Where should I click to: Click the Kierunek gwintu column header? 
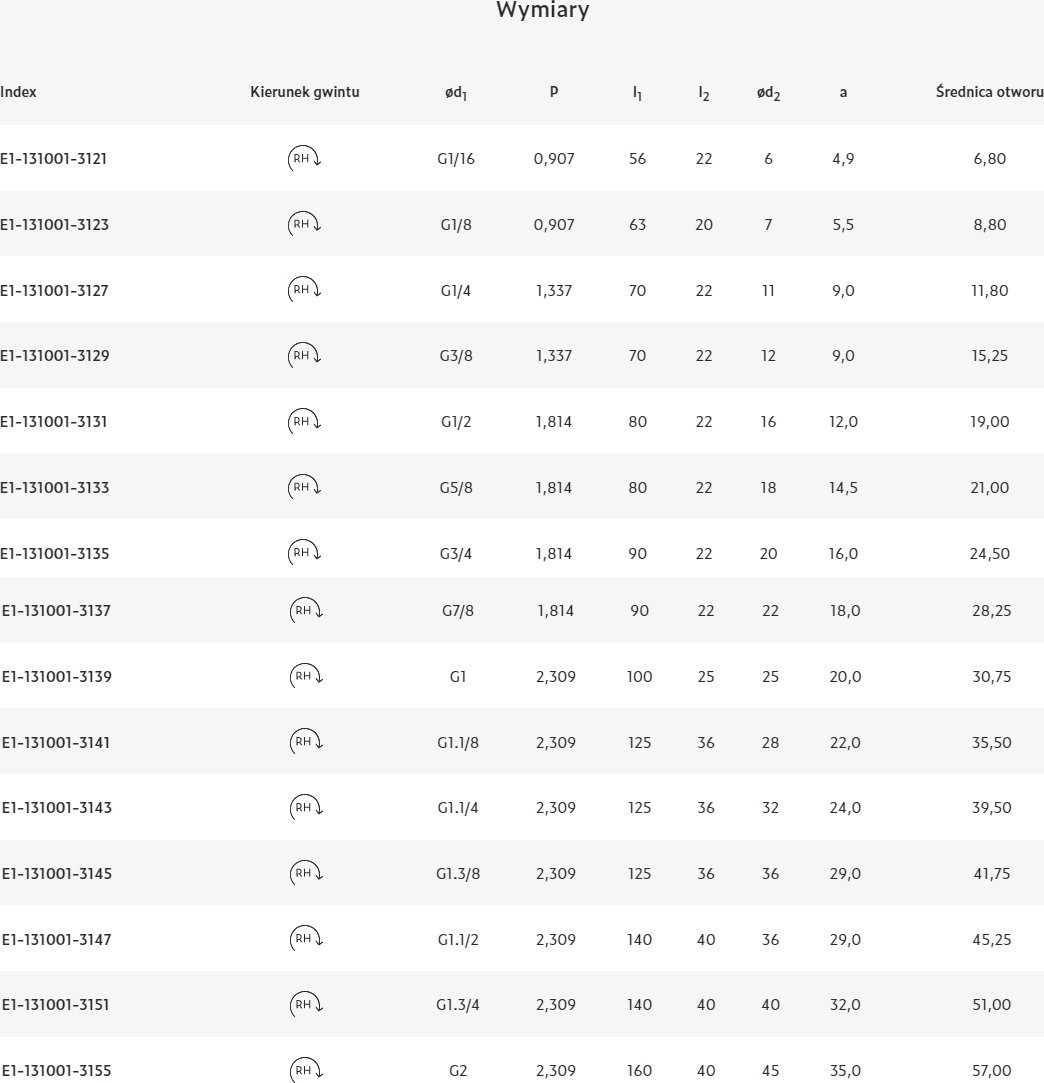(304, 92)
